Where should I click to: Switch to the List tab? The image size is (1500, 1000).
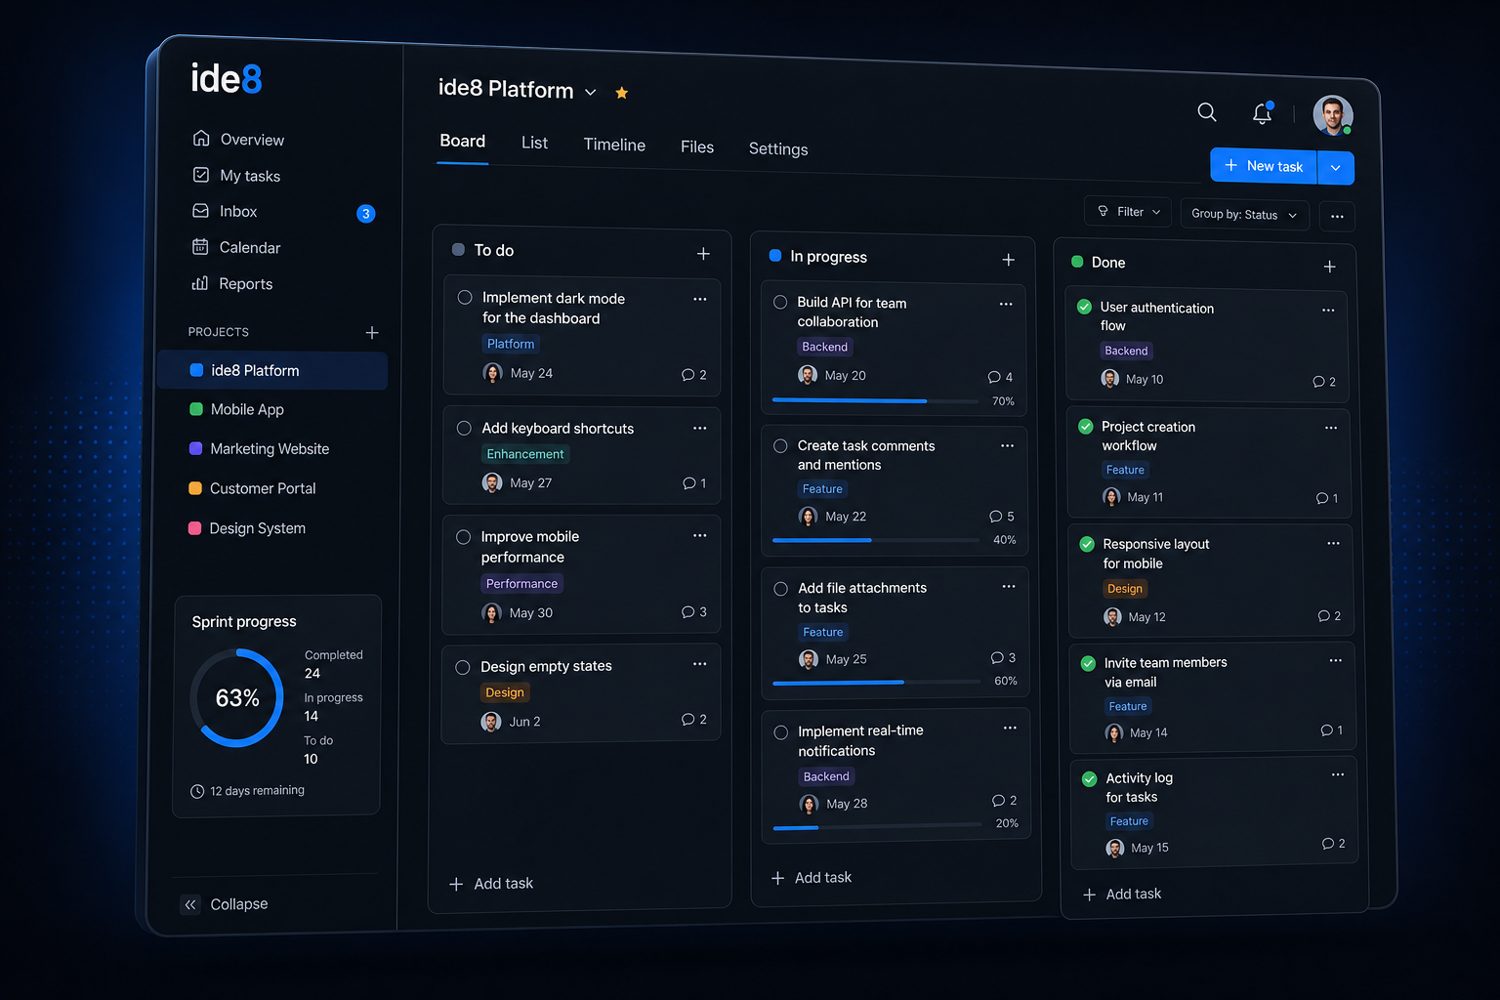coord(534,143)
